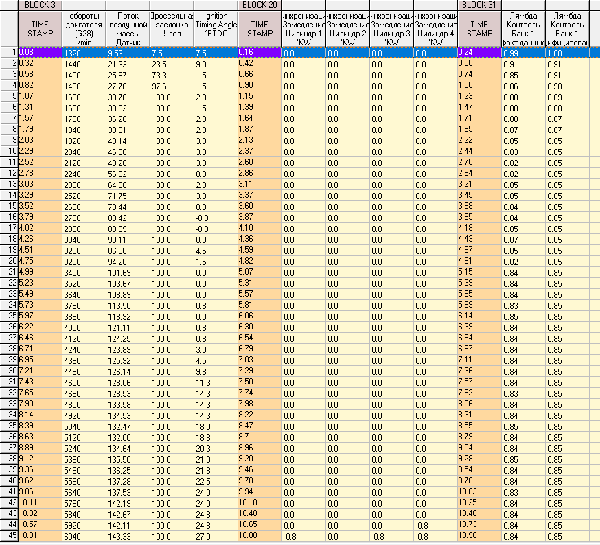Screen dimensions: 600x545
Task: Click the Cylinder 3 retard column header
Action: [x=391, y=29]
